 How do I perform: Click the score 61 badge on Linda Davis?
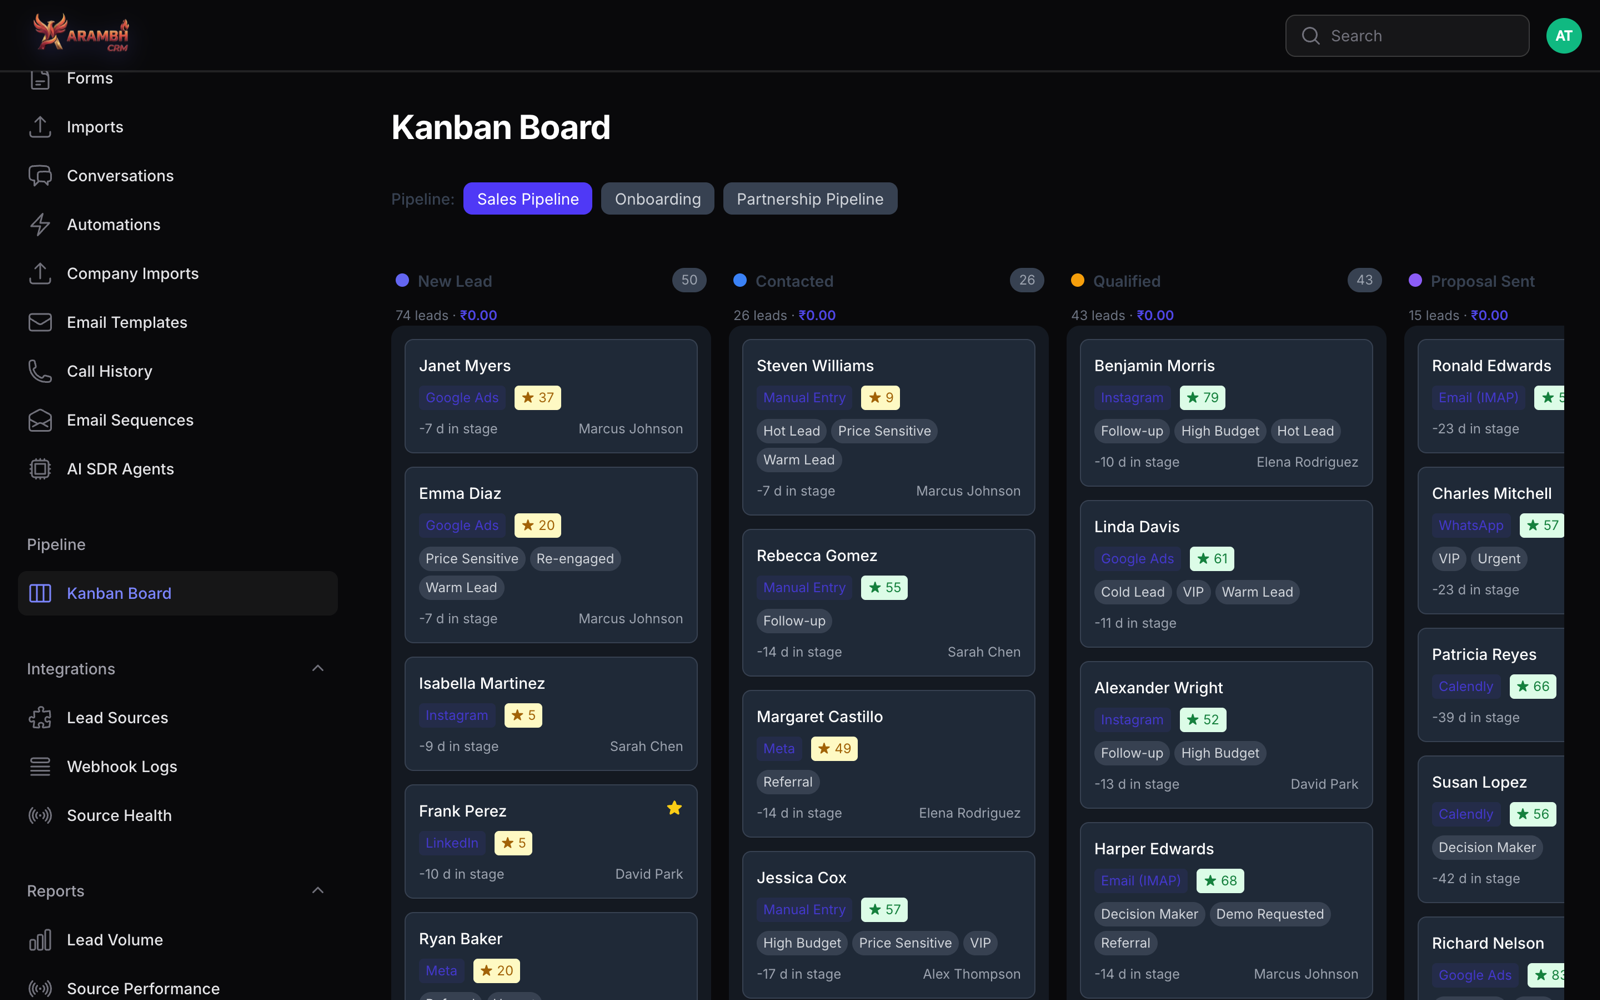pos(1212,559)
